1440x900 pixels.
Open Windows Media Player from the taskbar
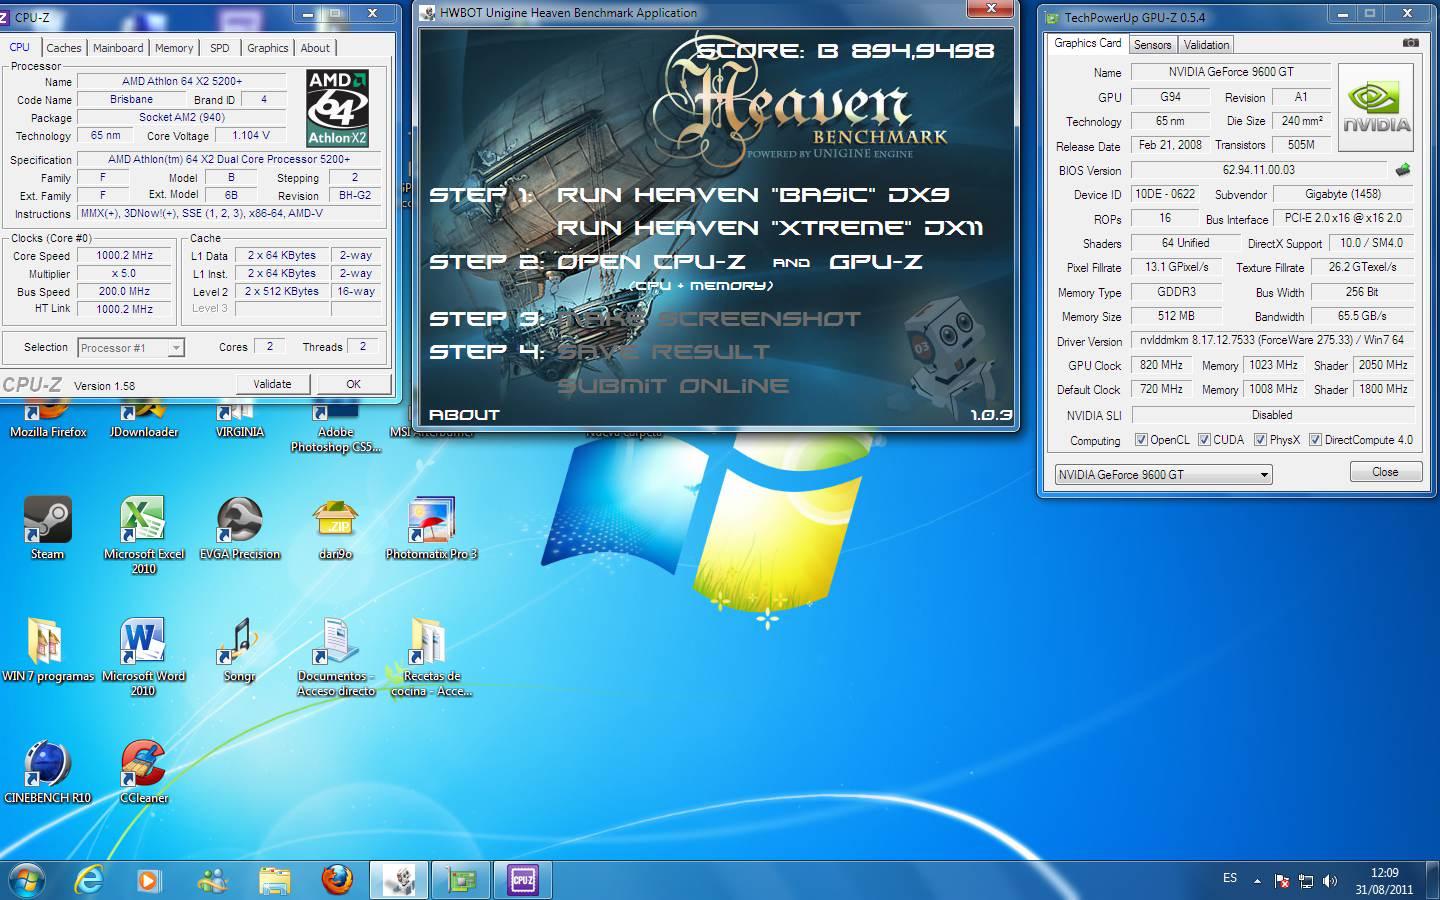148,880
